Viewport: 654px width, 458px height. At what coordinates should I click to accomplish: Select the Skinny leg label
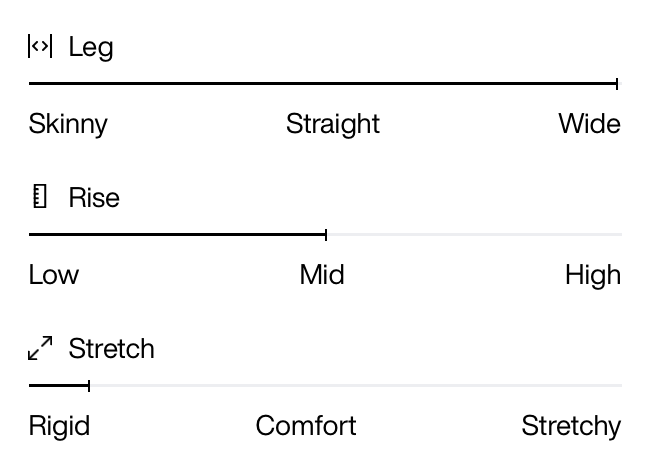point(68,124)
